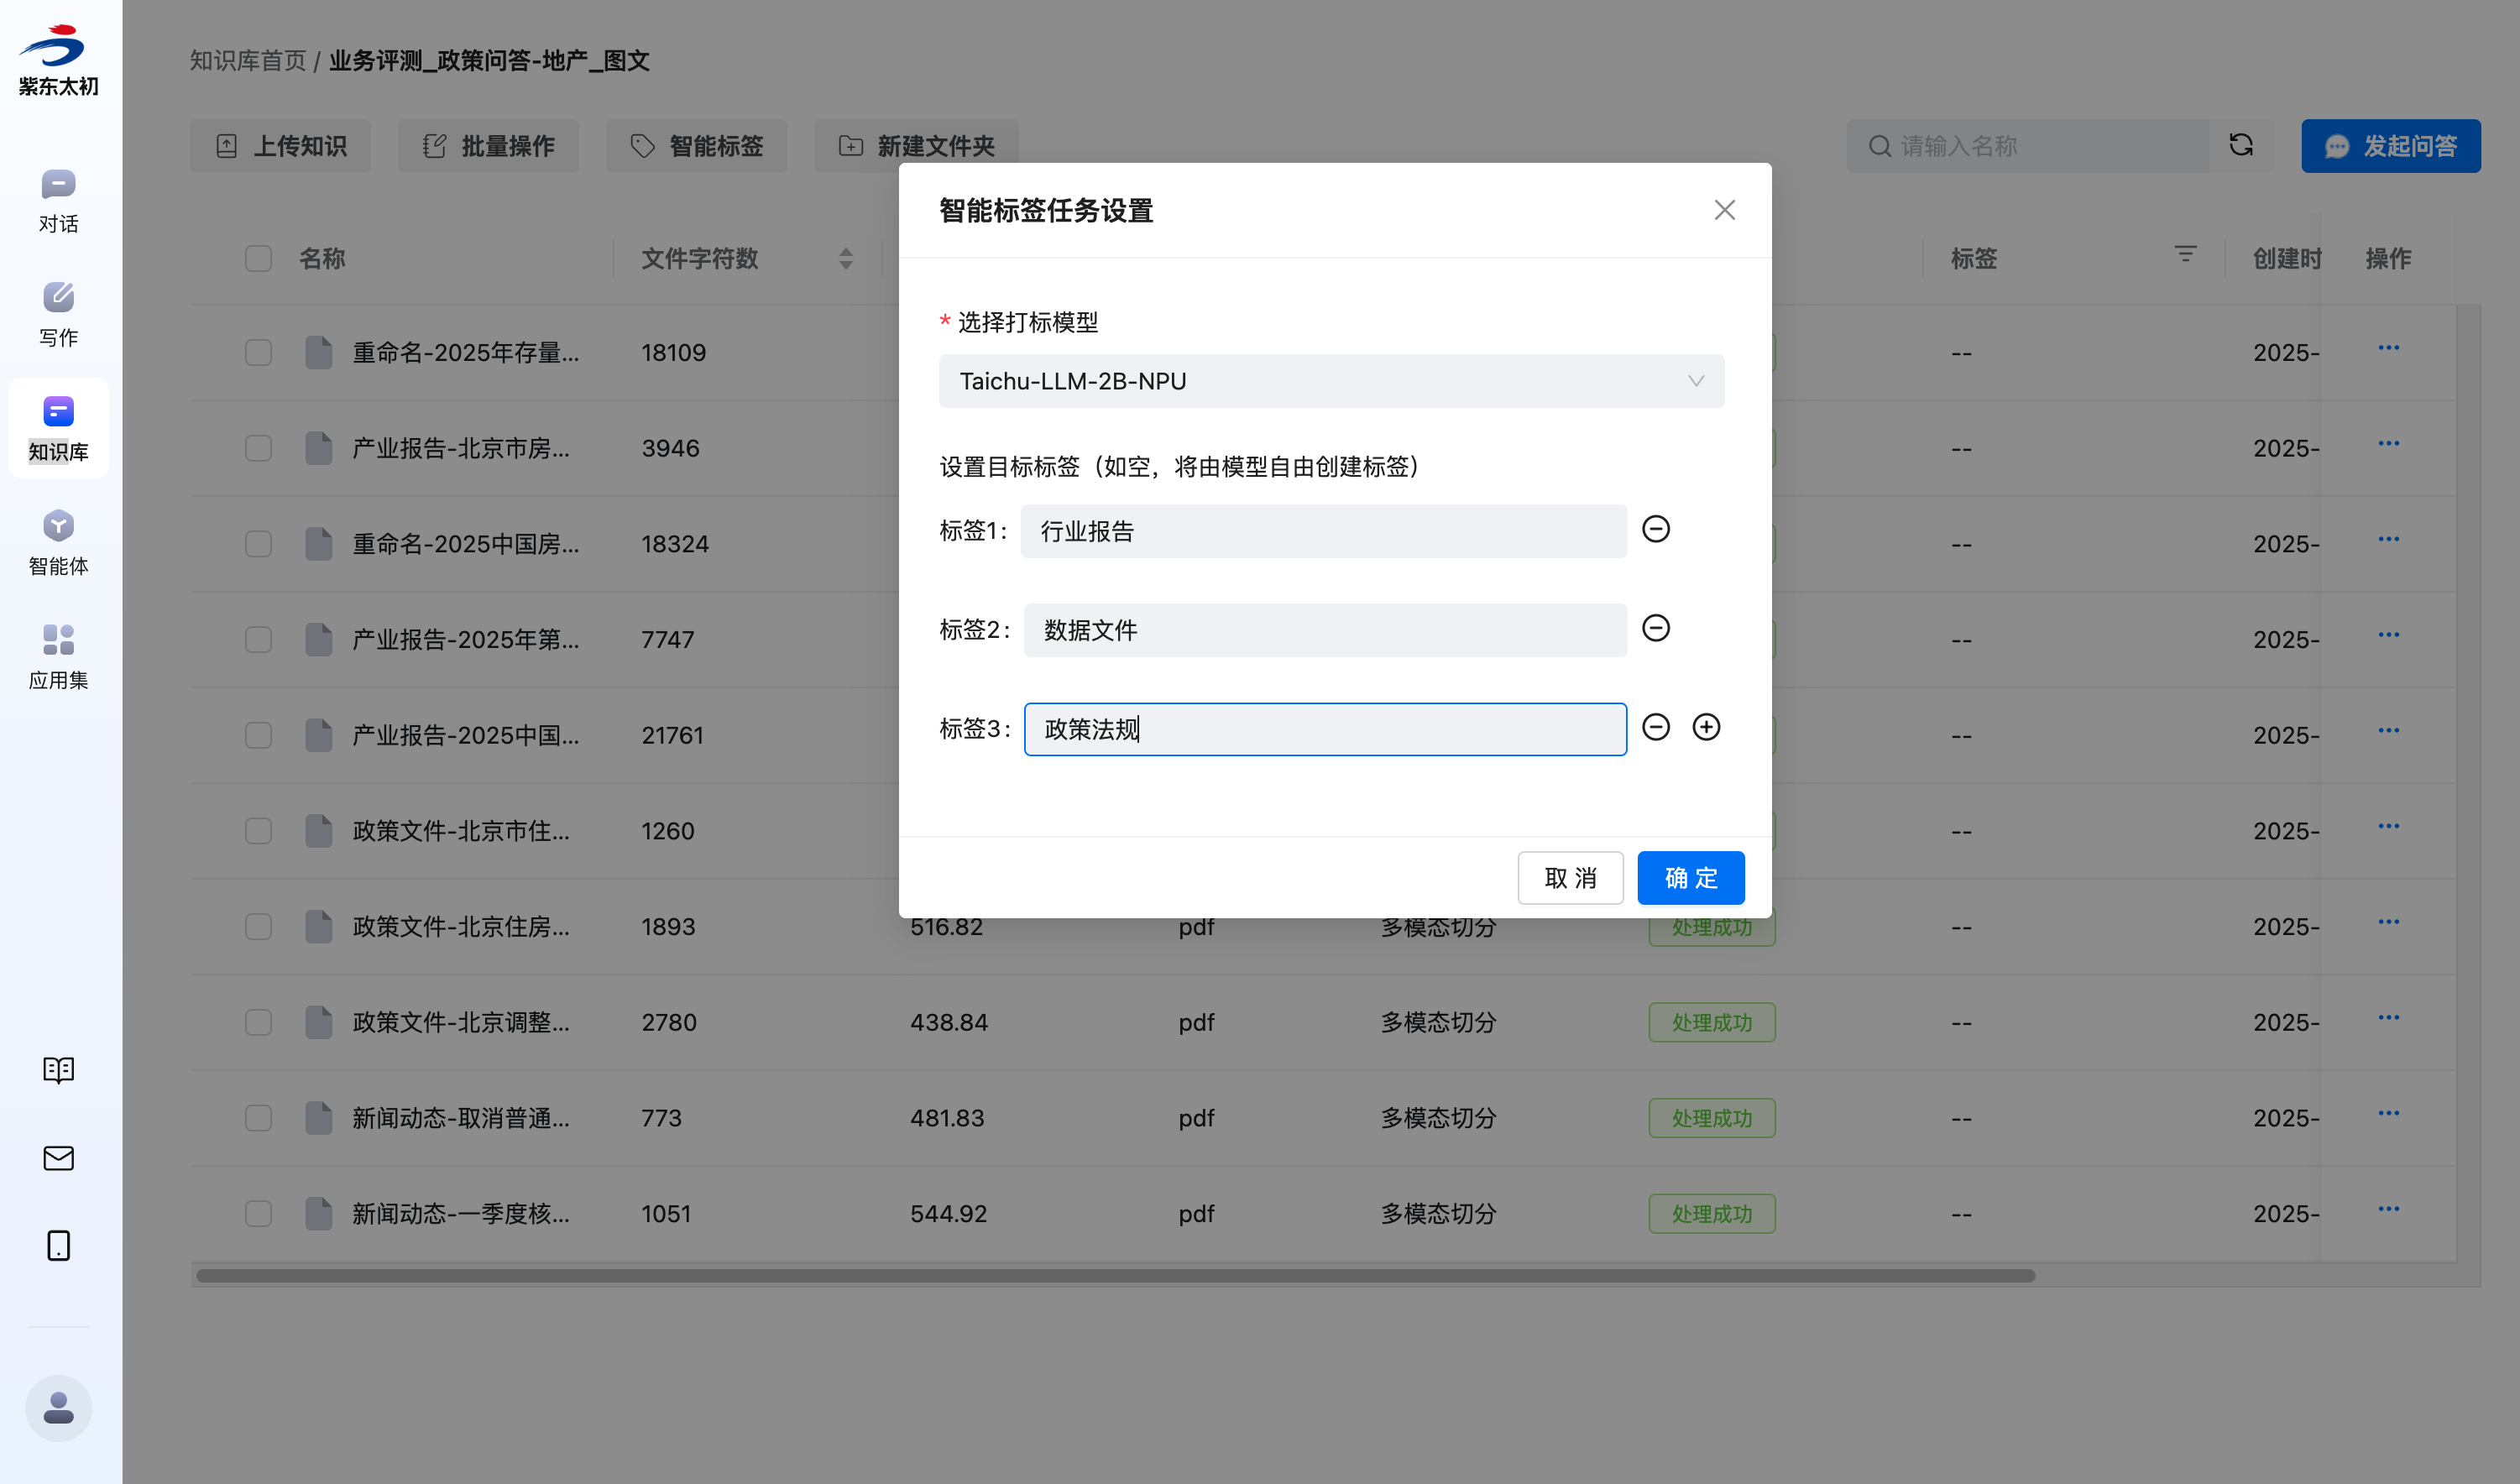Confirm with the 确定 button

coord(1690,878)
